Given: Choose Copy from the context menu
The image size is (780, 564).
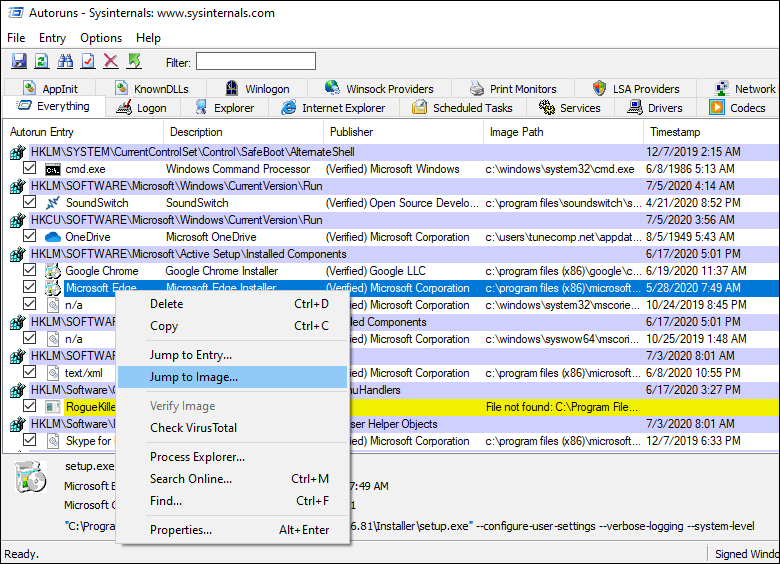Looking at the screenshot, I should coord(233,326).
